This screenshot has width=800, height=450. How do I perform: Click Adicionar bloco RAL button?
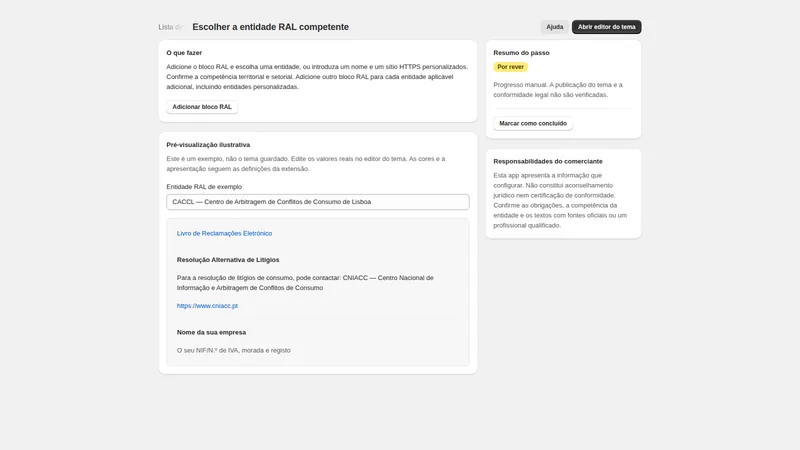coord(202,107)
